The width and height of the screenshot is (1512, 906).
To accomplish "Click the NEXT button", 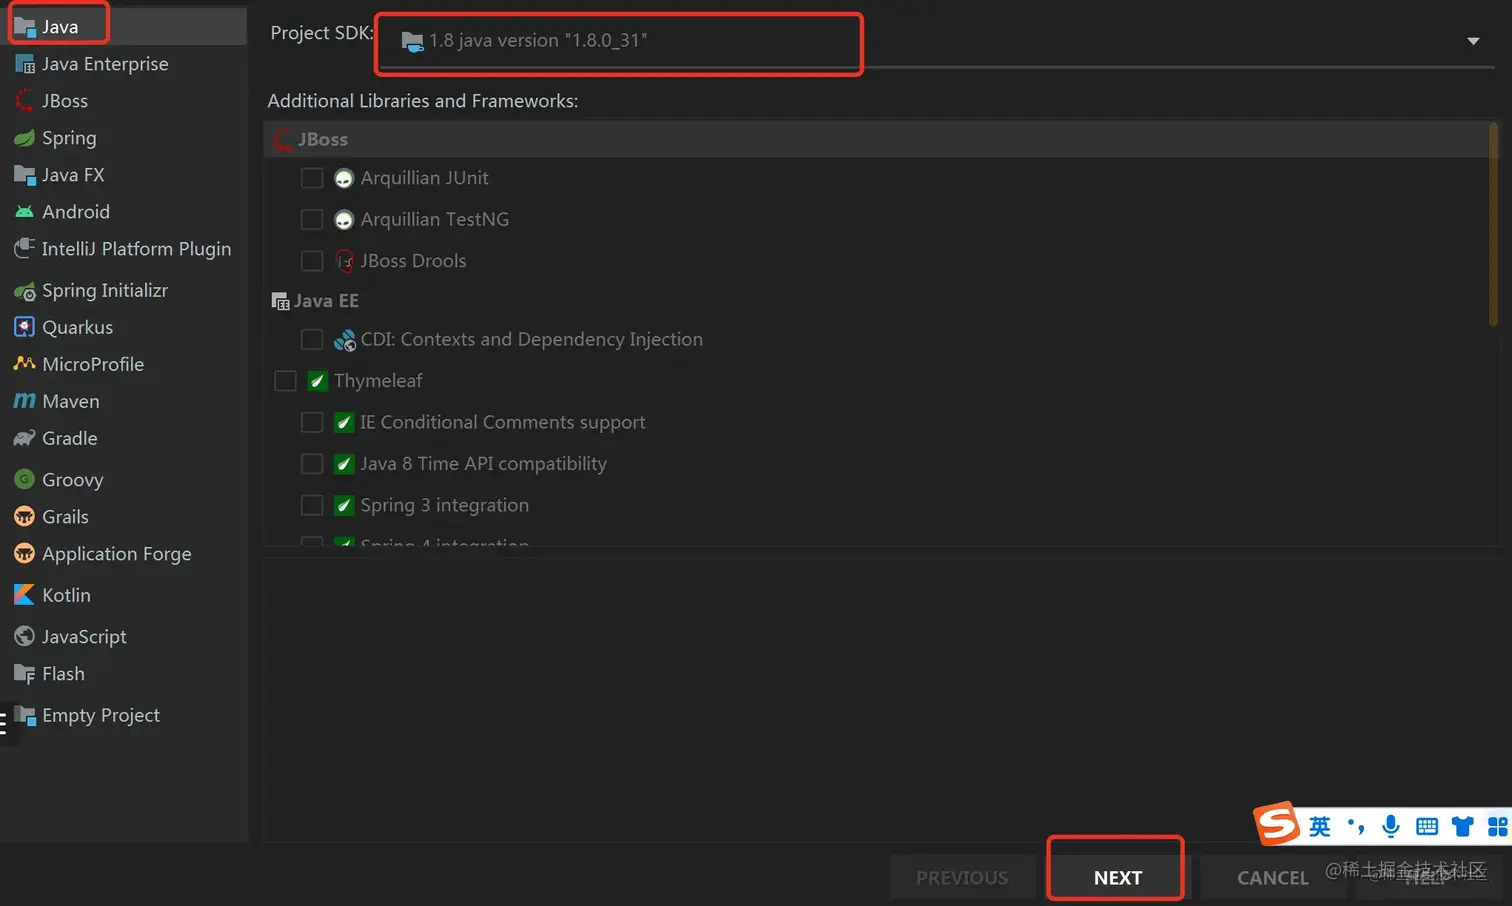I will [1117, 877].
